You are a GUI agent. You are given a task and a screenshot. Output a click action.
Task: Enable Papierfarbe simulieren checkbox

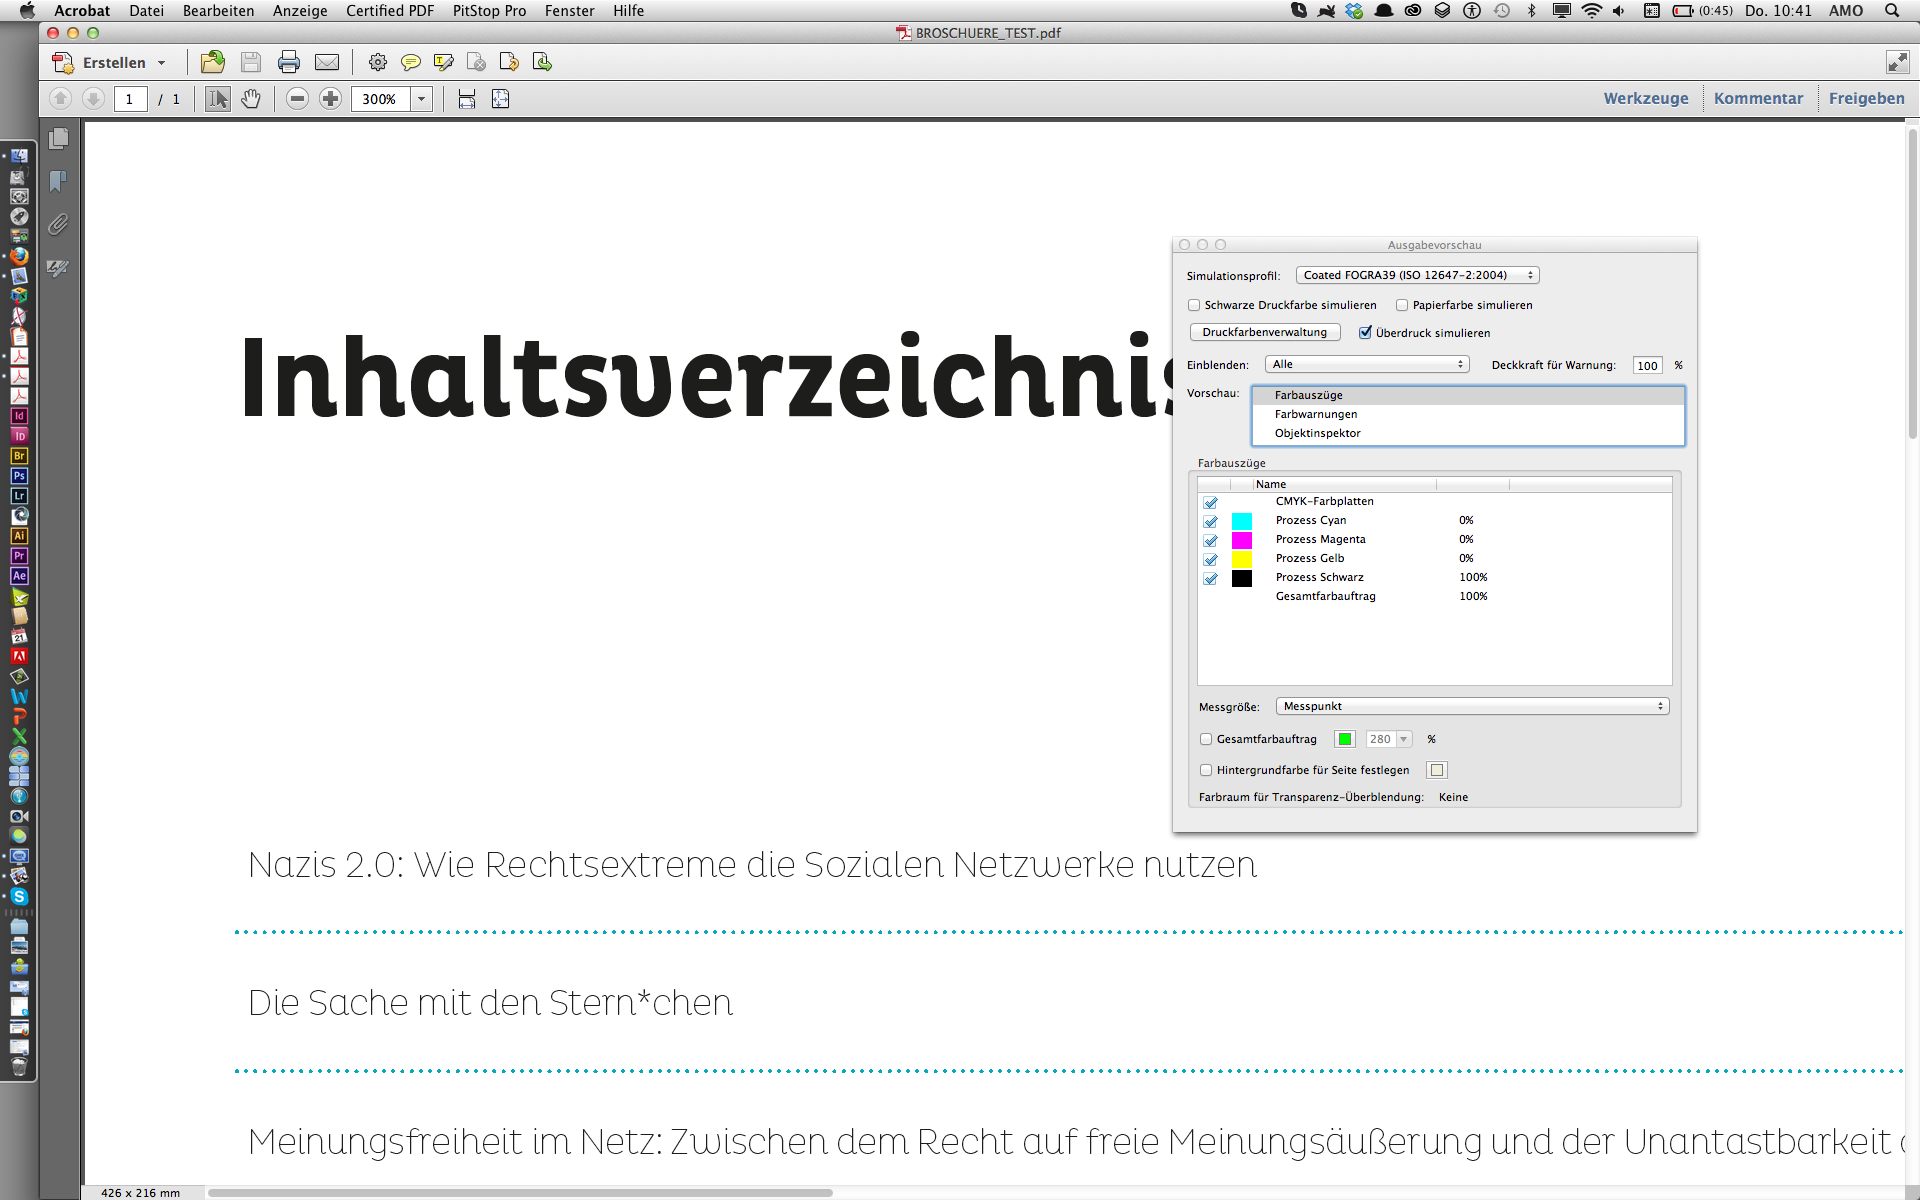1402,305
